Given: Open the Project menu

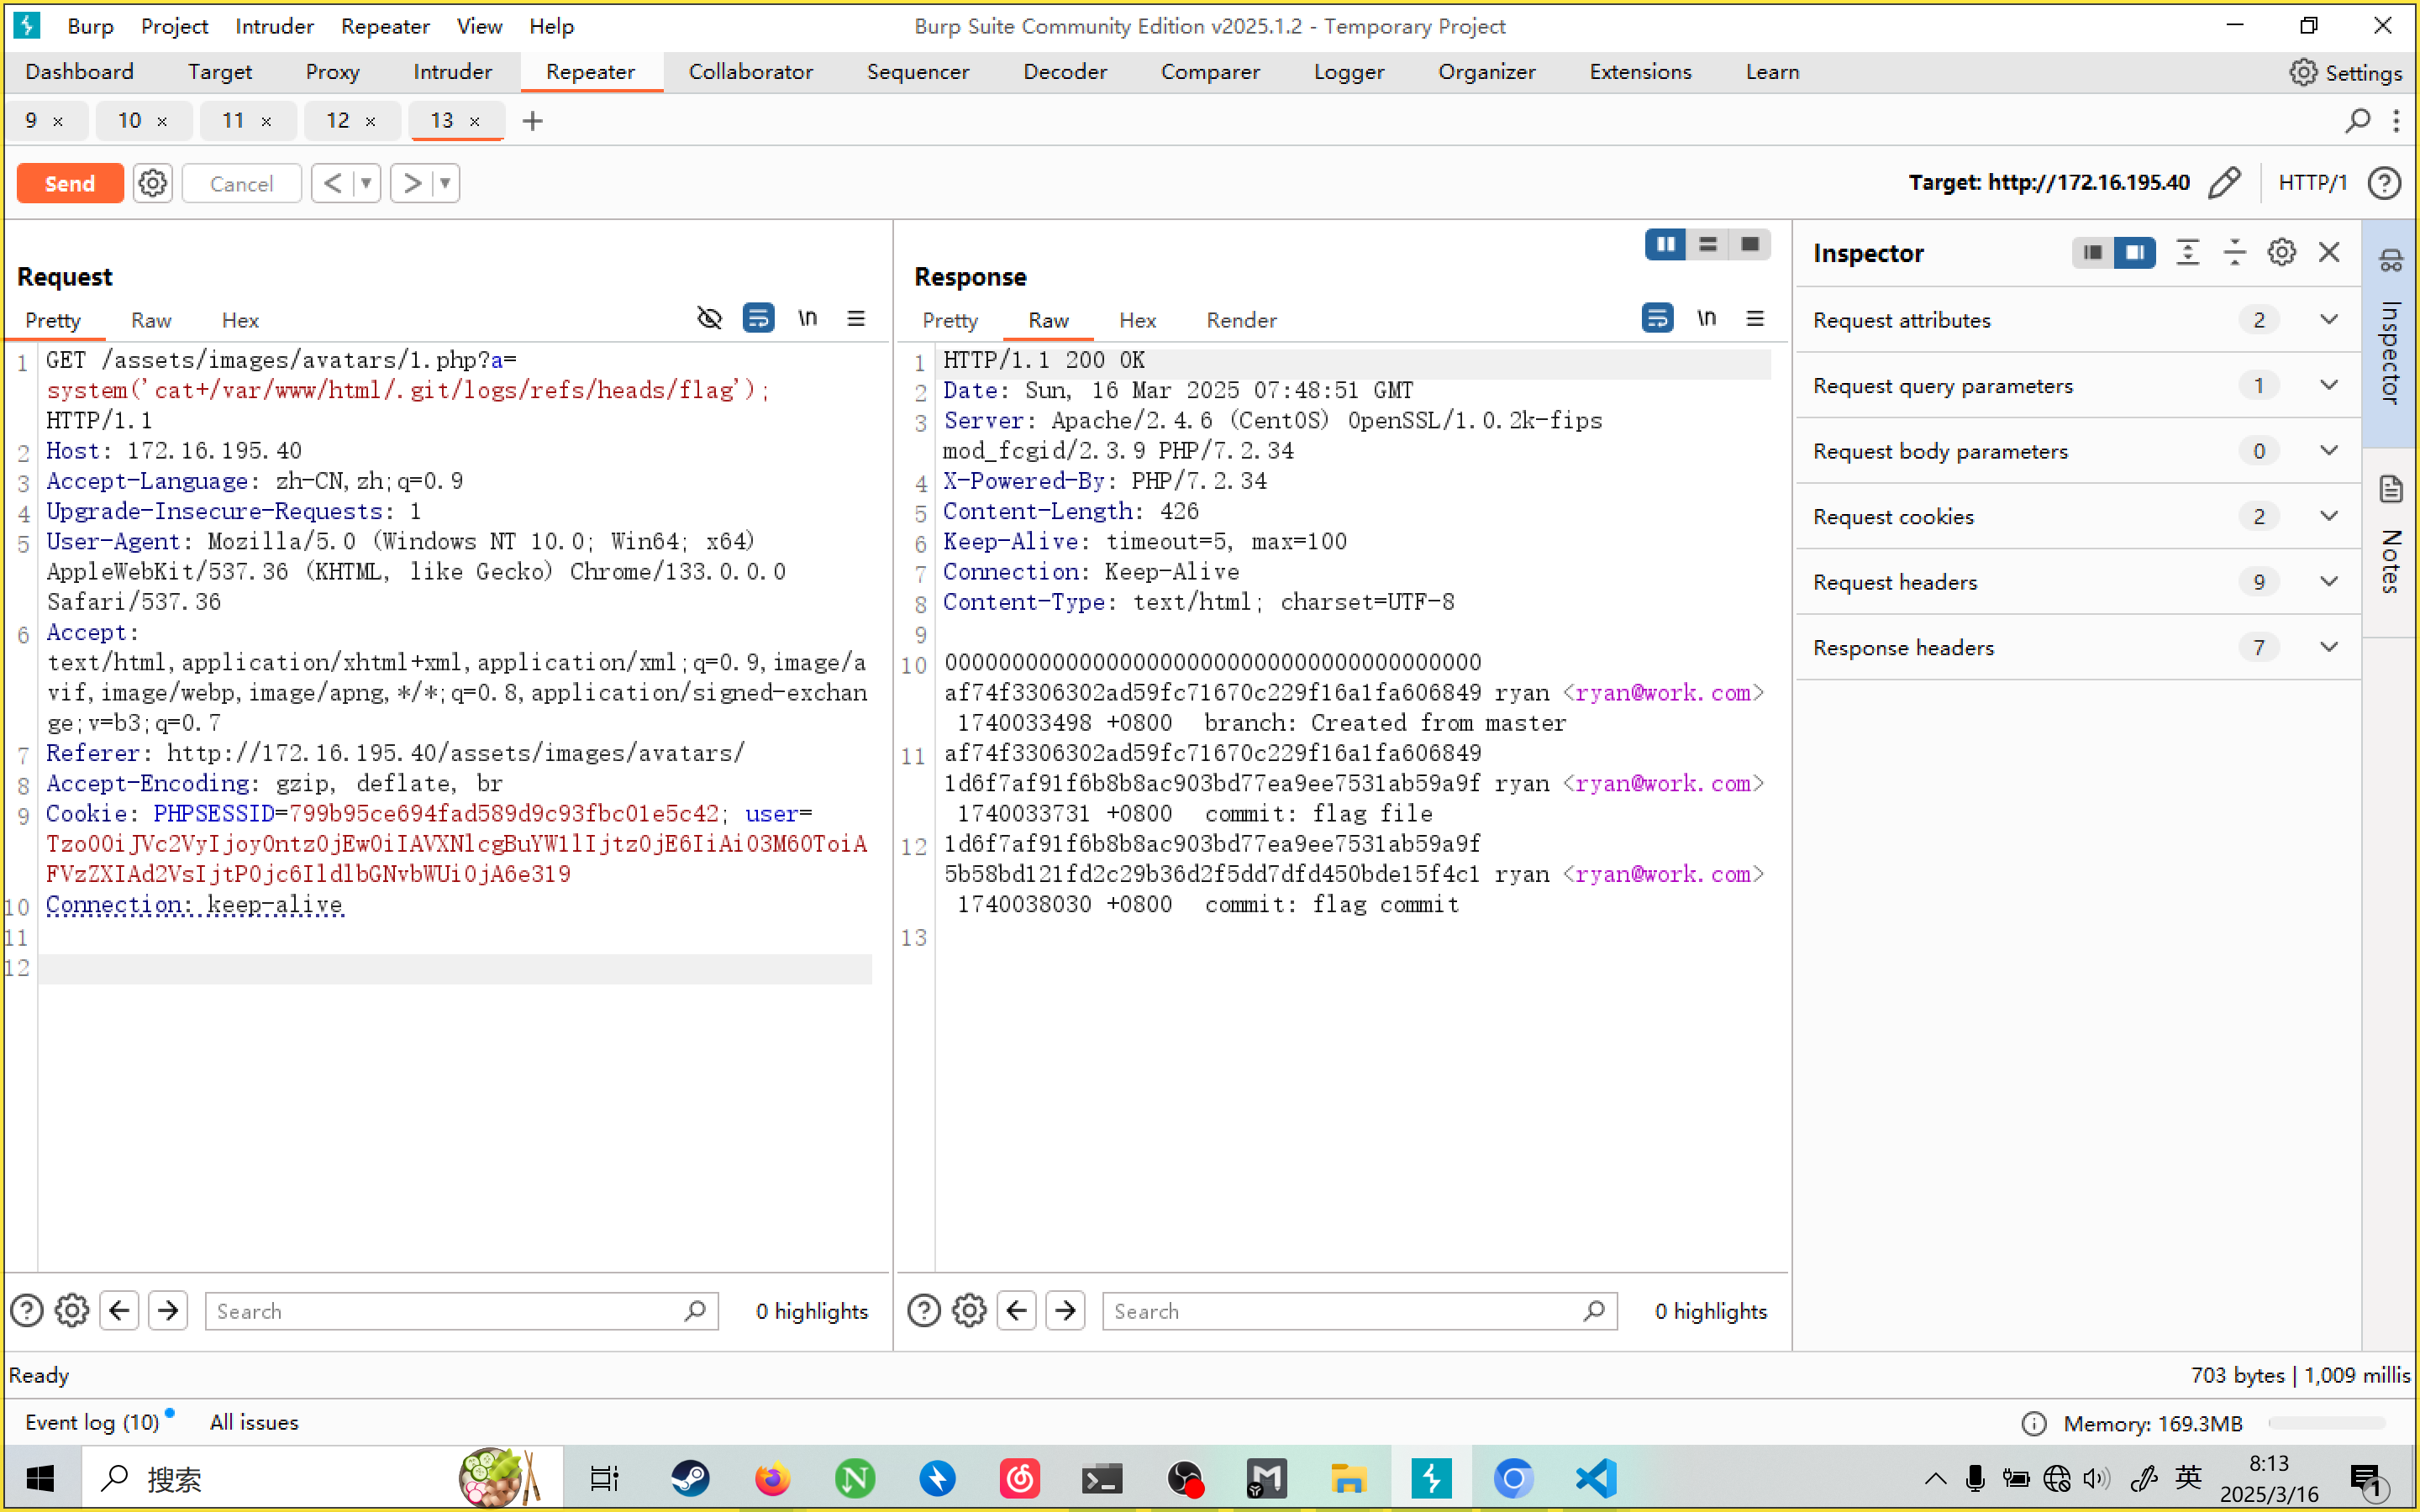Looking at the screenshot, I should click(174, 26).
